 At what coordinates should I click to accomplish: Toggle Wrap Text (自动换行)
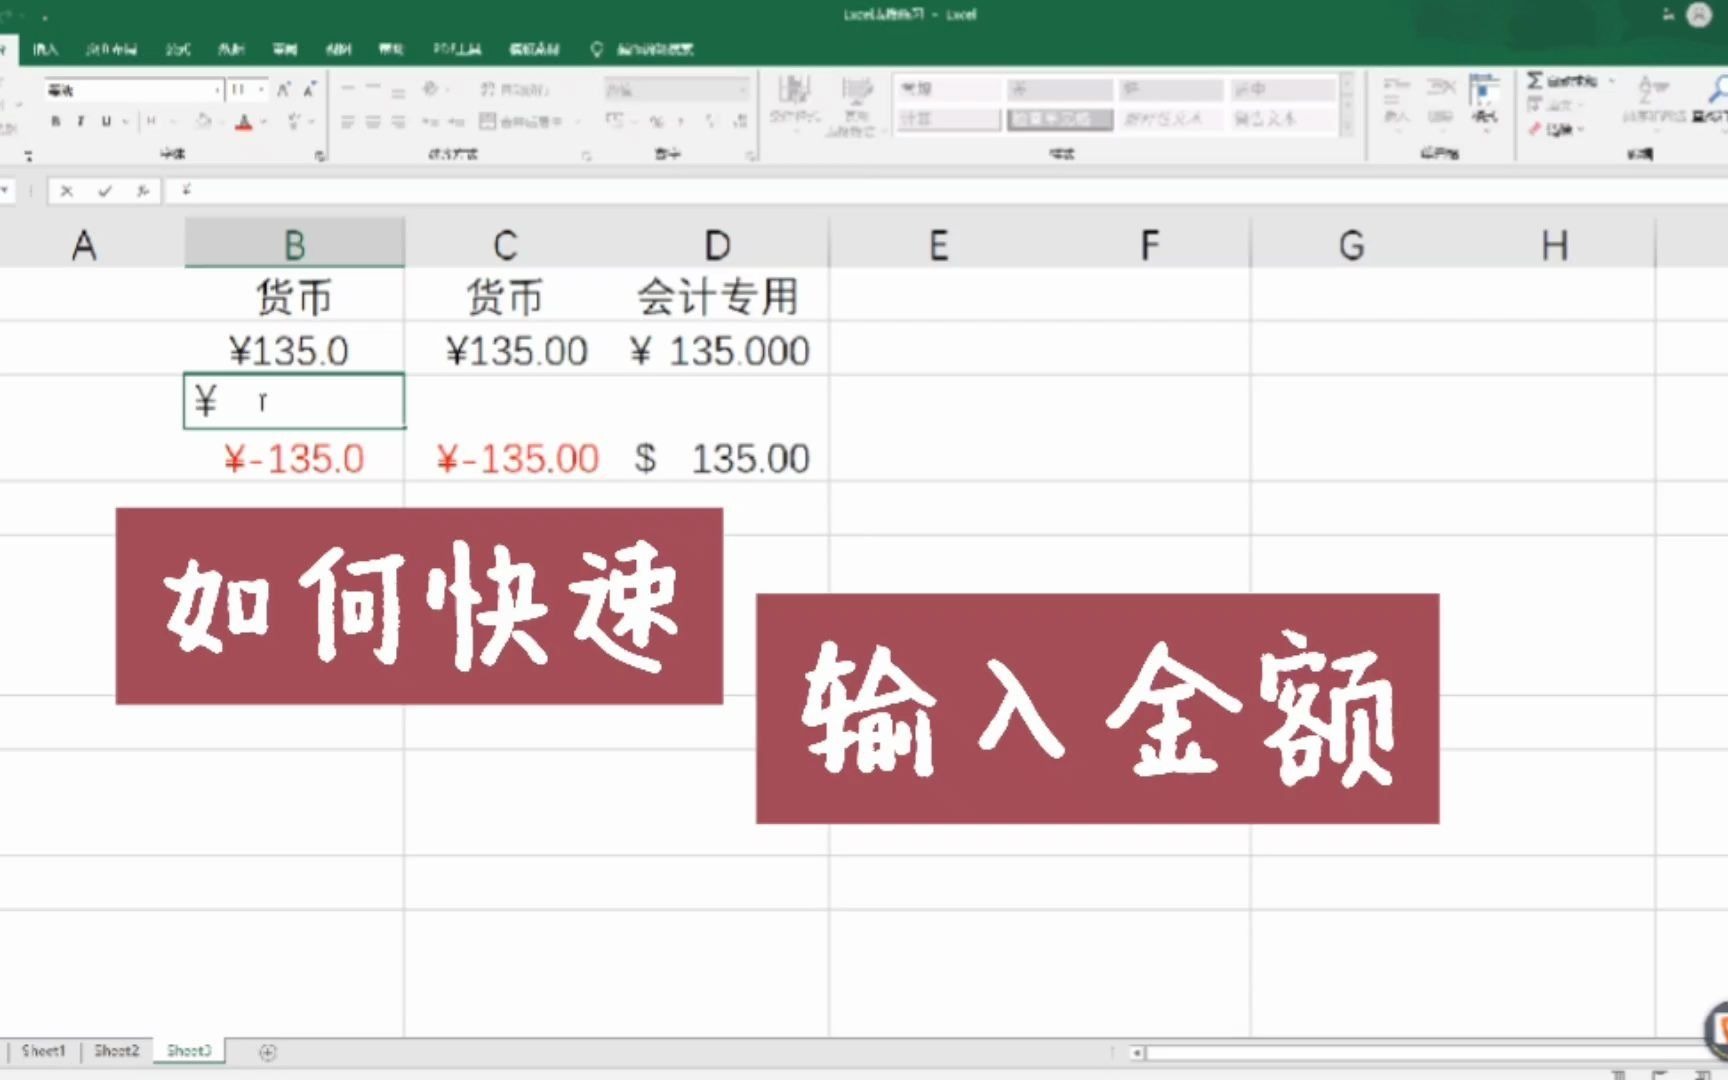(514, 90)
